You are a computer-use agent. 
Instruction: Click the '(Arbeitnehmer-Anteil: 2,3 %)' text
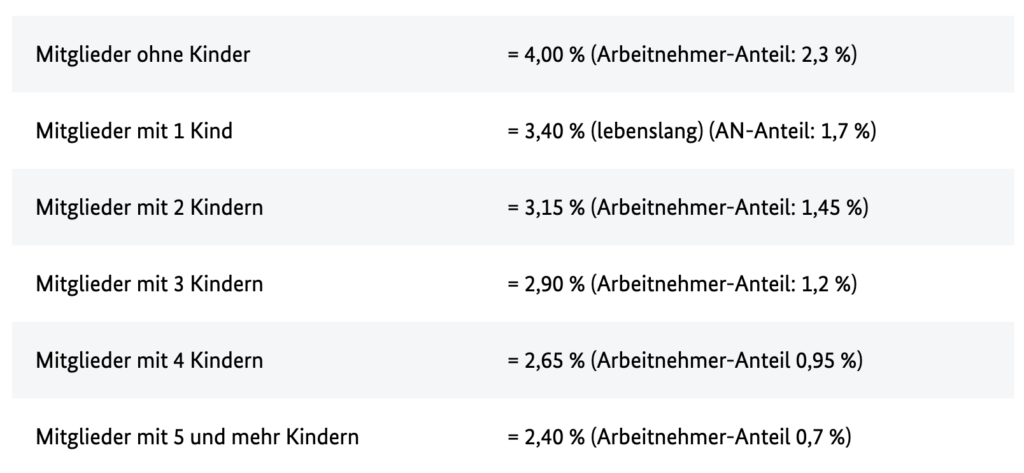[724, 55]
